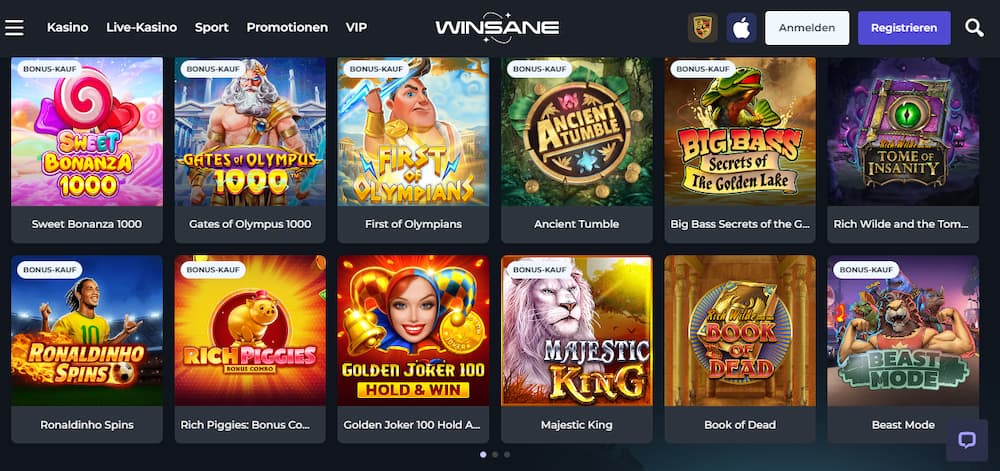Image resolution: width=1000 pixels, height=471 pixels.
Task: Open the Kasino menu item
Action: click(68, 27)
